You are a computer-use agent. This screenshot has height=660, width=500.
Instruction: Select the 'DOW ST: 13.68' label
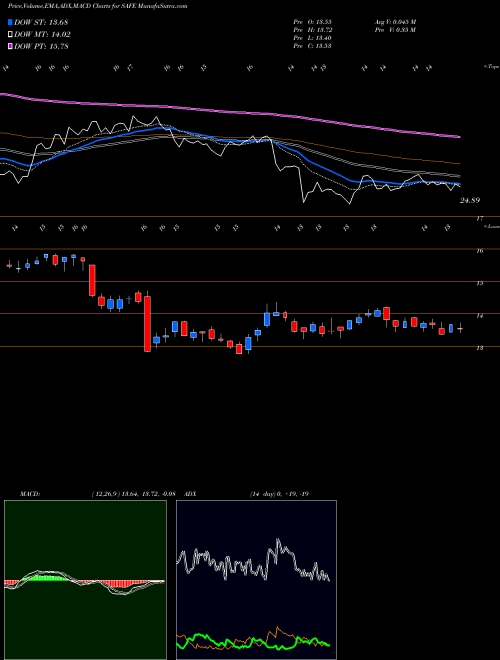41,22
